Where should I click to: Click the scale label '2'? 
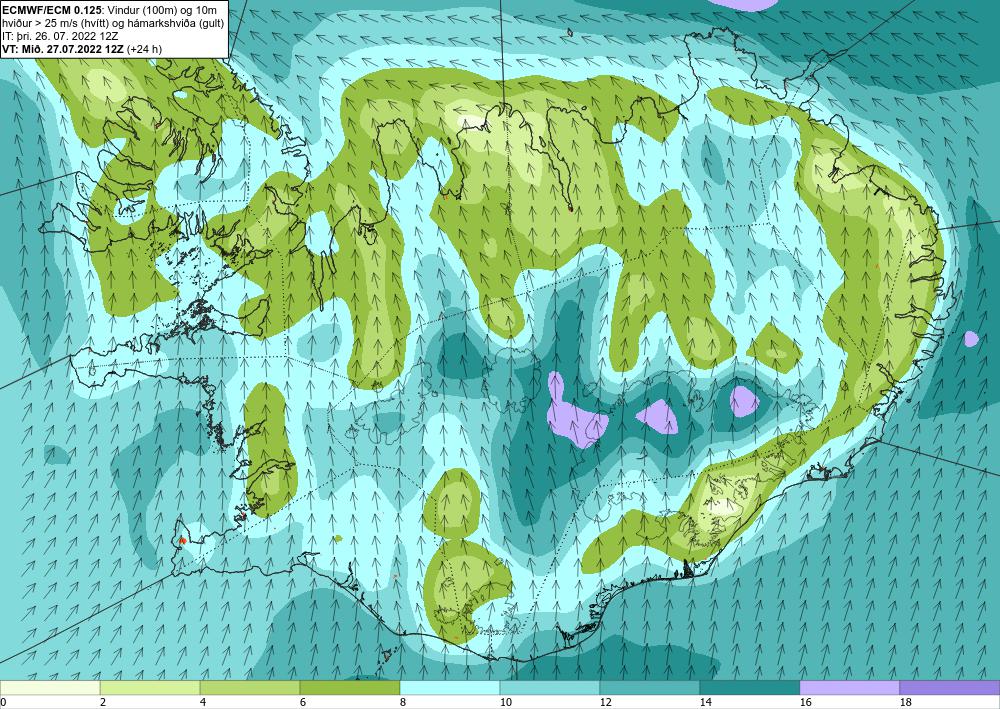point(103,702)
